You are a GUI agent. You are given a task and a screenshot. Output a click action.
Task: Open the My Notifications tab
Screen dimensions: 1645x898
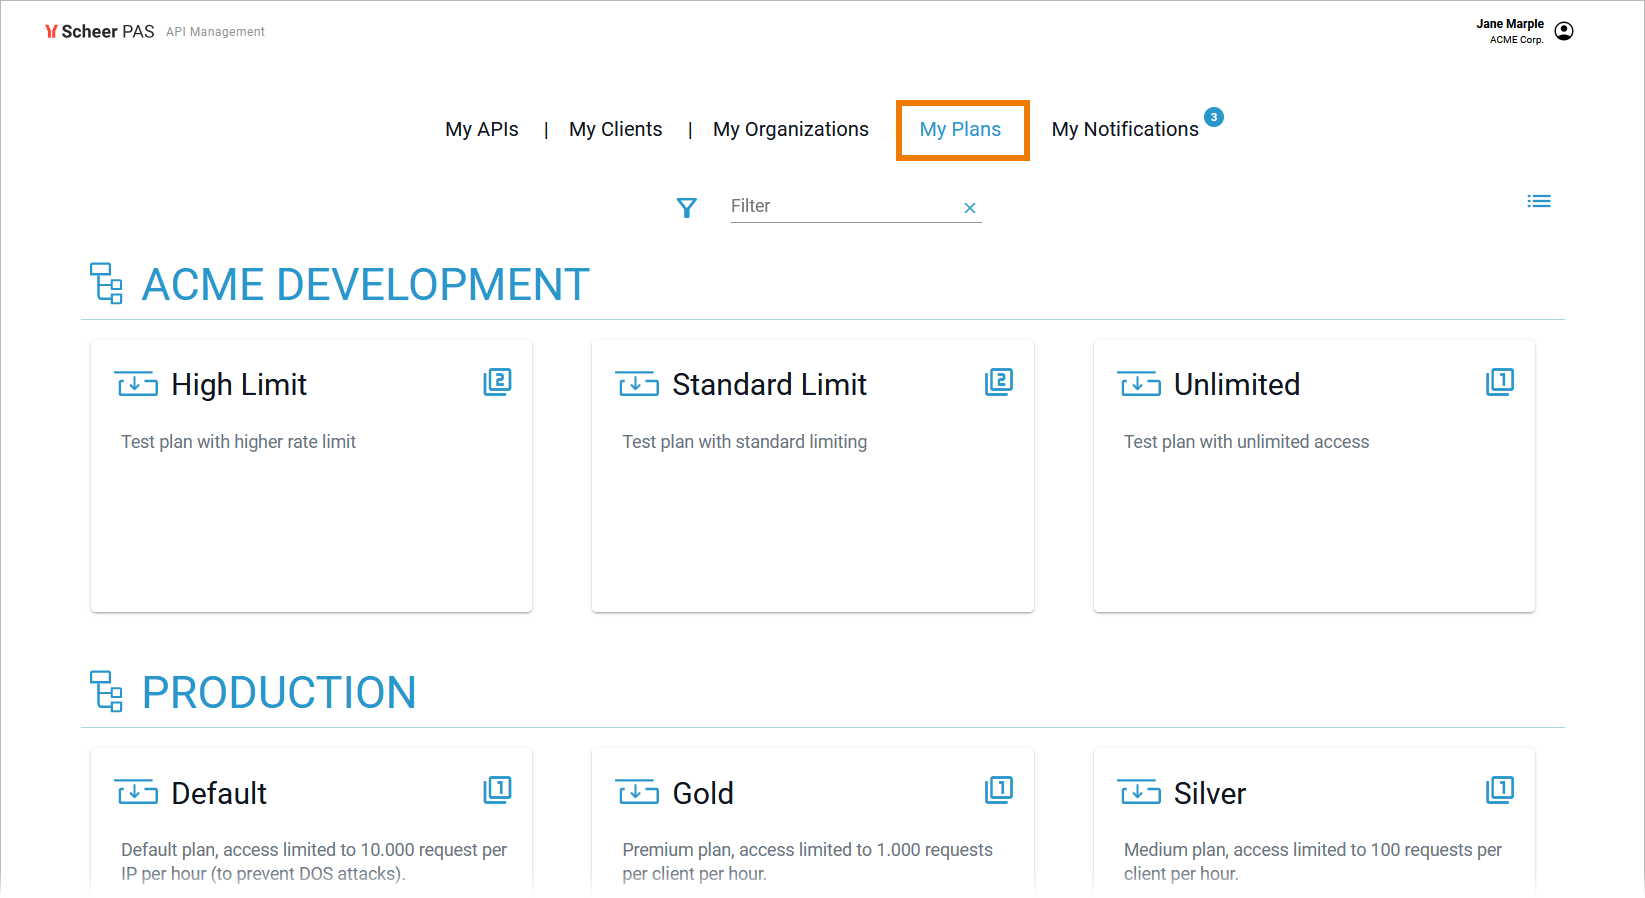[1124, 129]
